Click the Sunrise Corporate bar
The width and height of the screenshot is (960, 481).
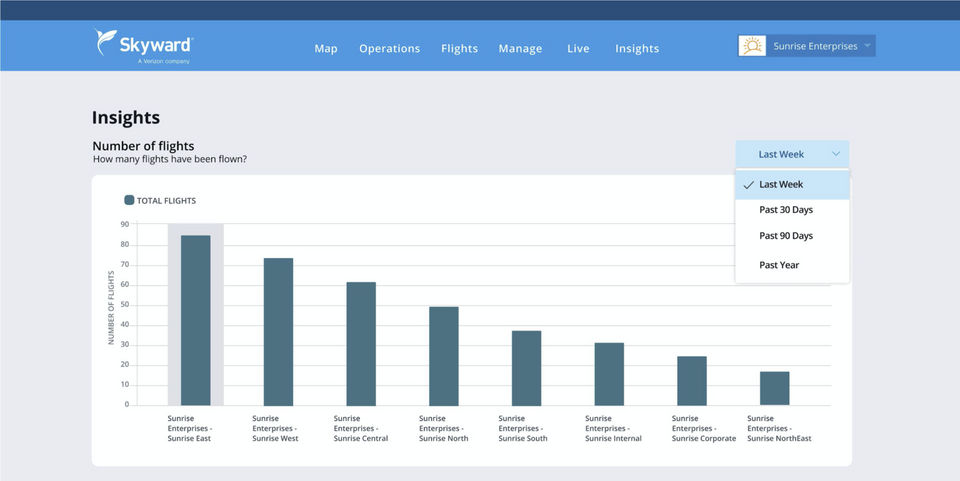click(x=692, y=381)
